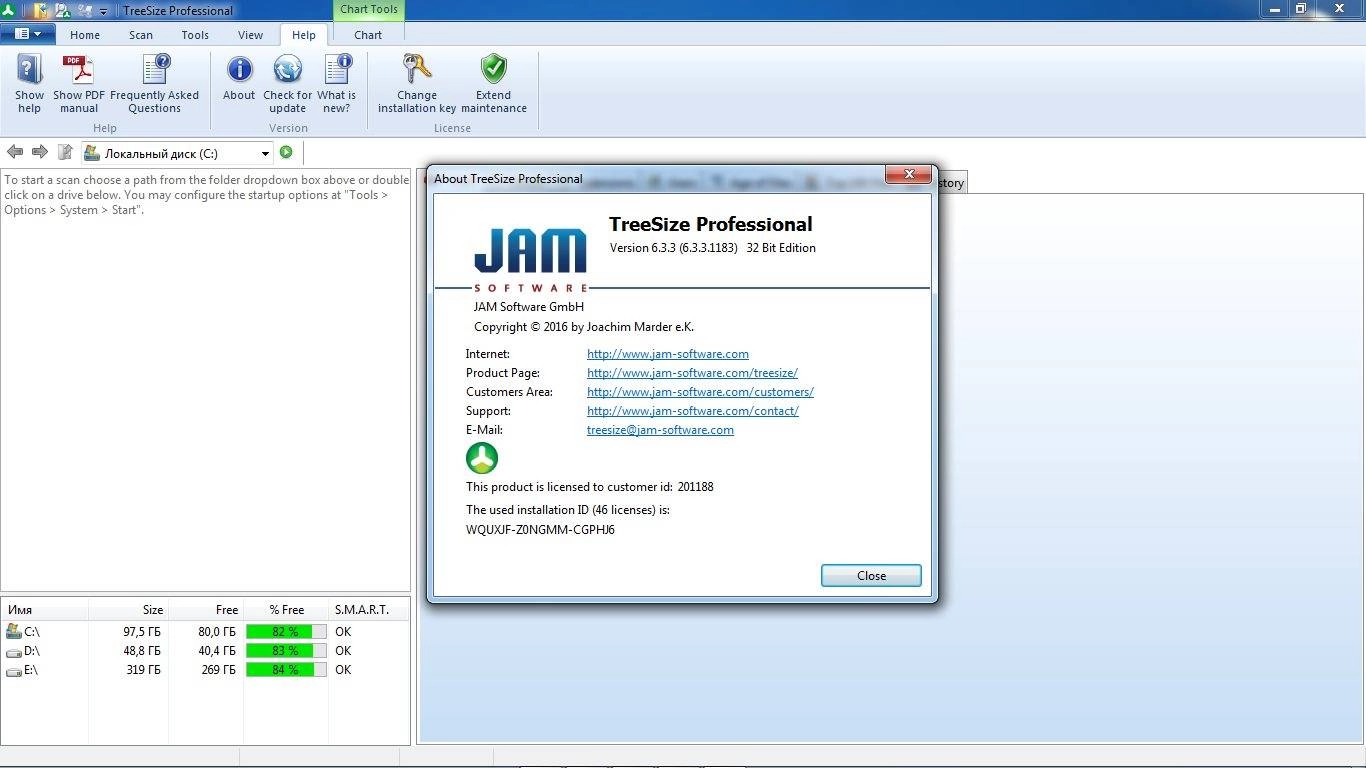1366x768 pixels.
Task: Open the Tools ribbon tab
Action: point(195,34)
